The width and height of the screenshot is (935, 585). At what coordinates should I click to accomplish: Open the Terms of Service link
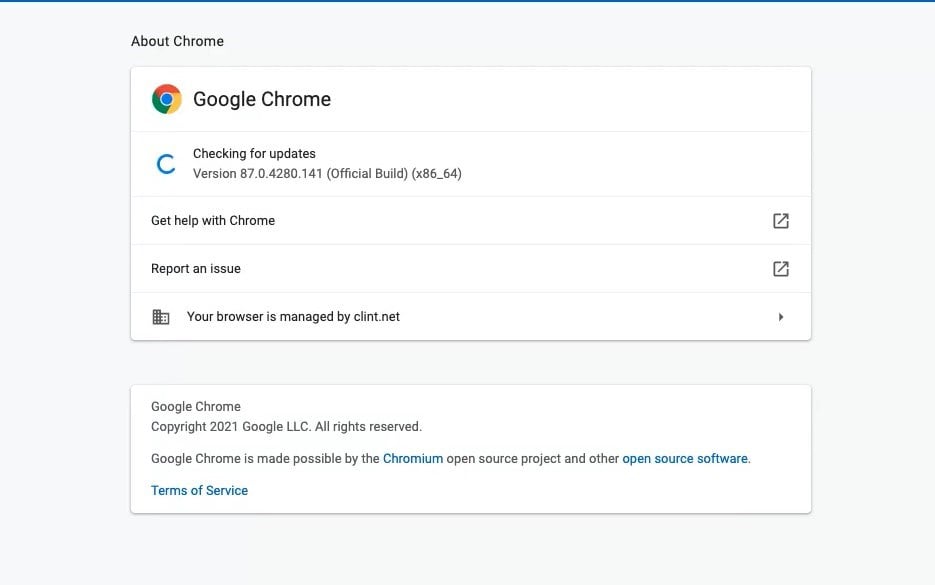pos(199,490)
